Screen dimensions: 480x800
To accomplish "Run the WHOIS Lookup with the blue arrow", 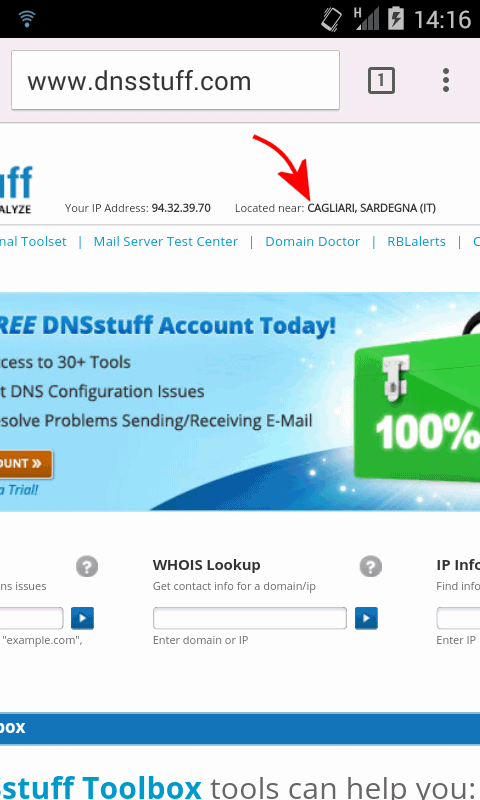I will [x=366, y=618].
